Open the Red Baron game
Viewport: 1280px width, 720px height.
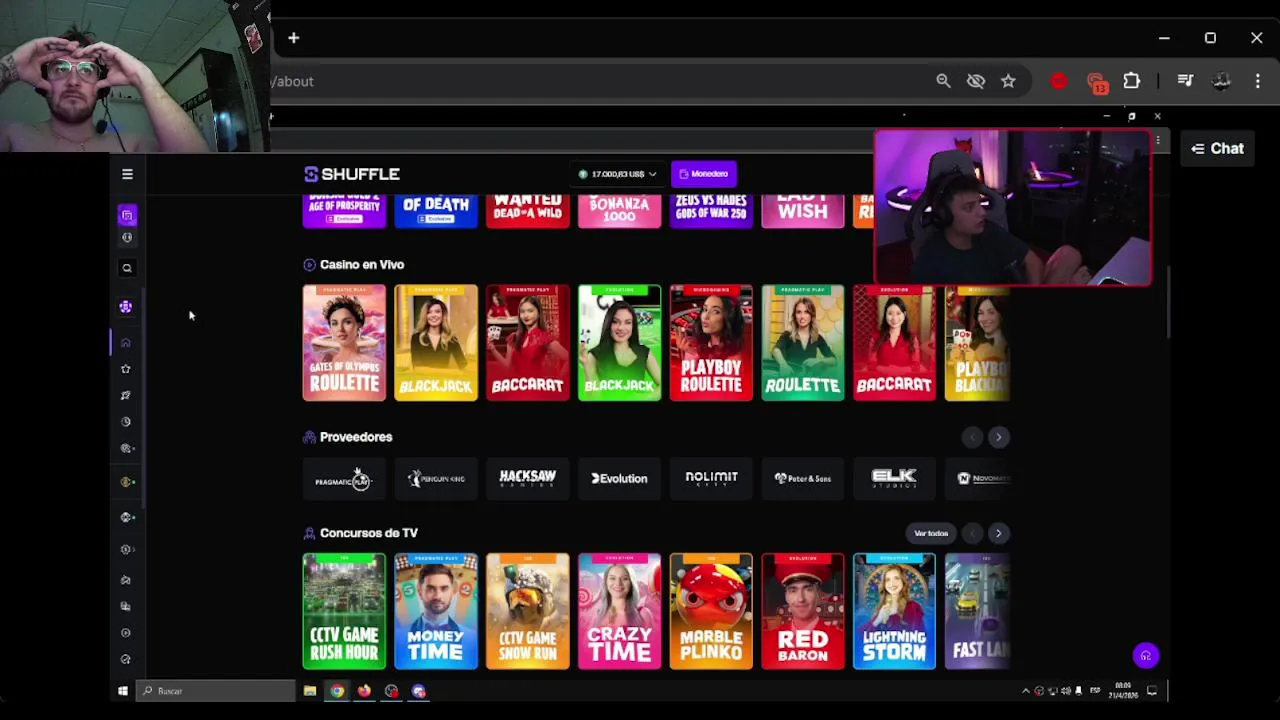tap(803, 611)
